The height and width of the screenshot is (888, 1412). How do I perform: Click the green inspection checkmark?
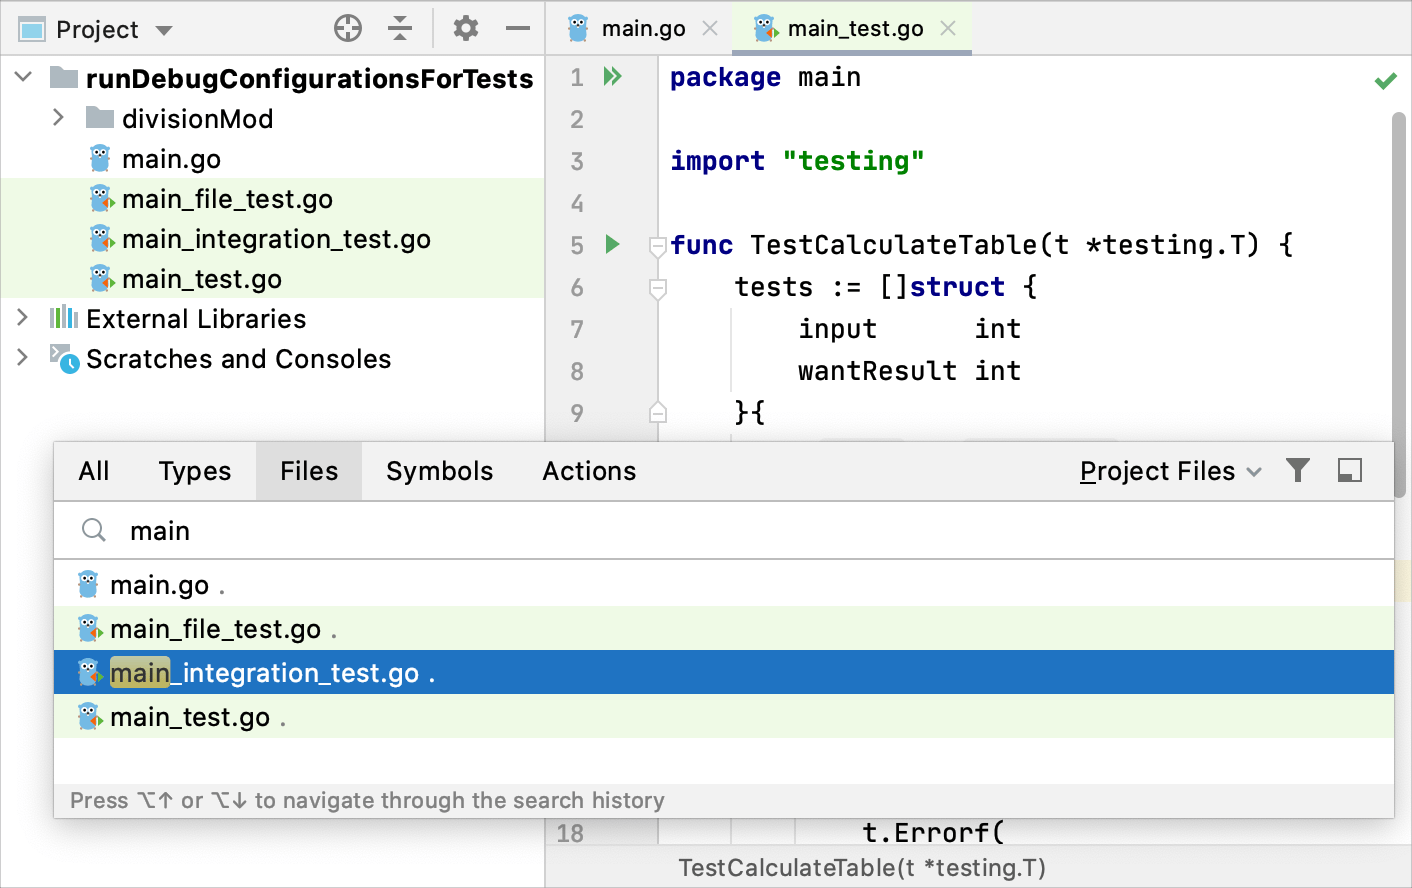tap(1385, 81)
